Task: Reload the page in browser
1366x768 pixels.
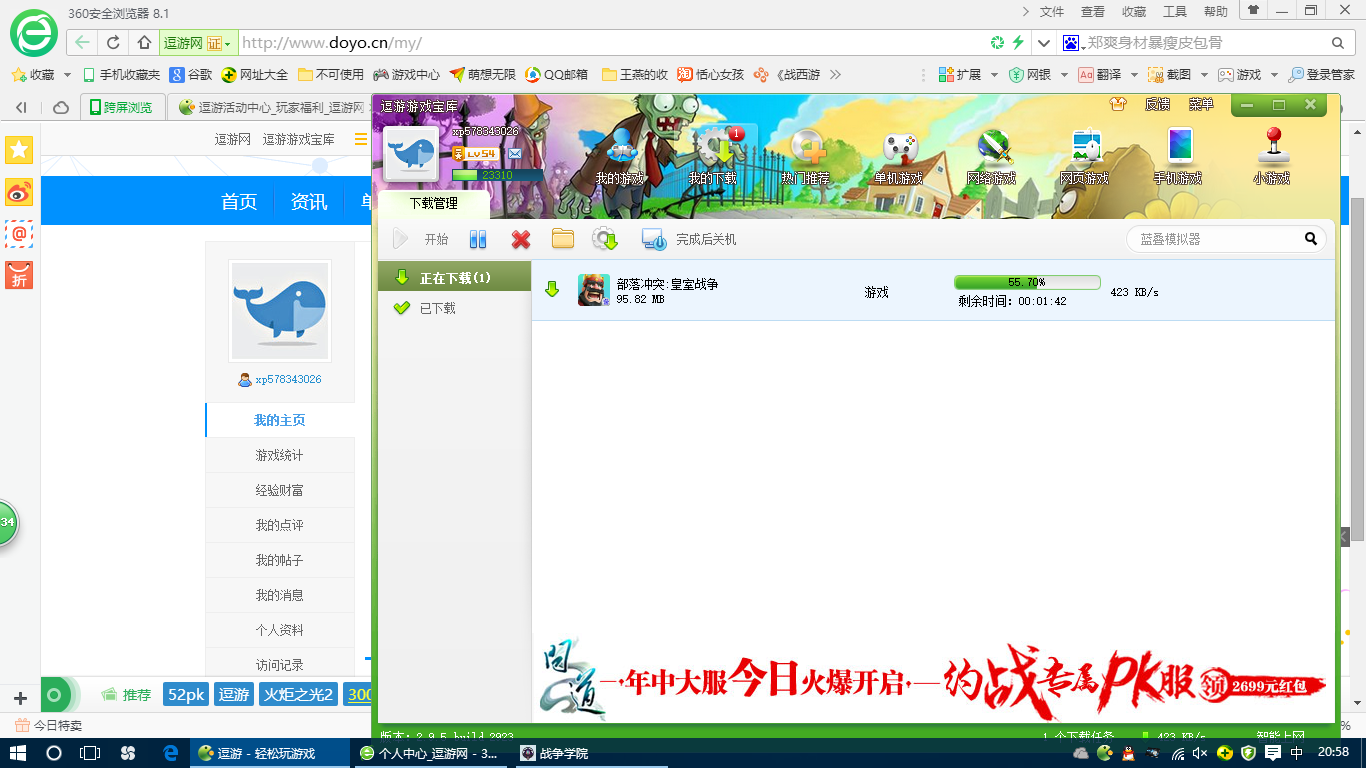Action: pos(113,43)
